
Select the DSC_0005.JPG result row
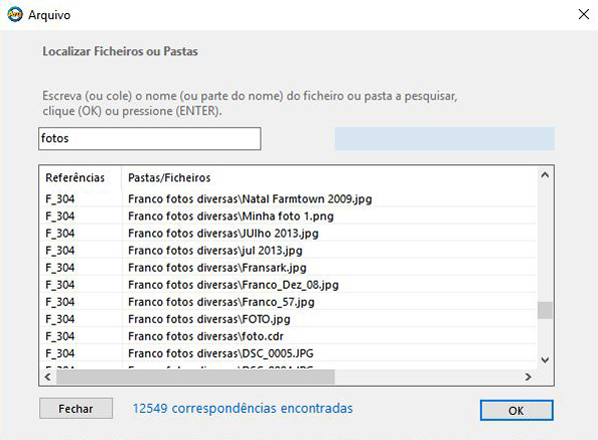click(x=288, y=353)
